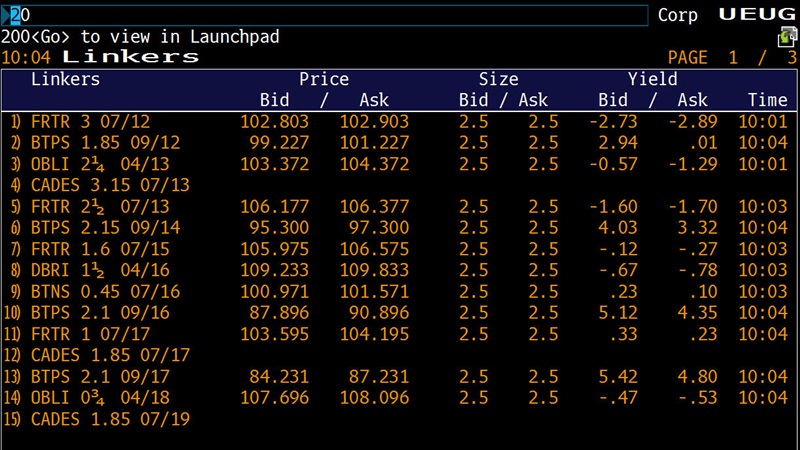
Task: Click the PAGE 1 / 3 indicator
Action: tap(732, 57)
